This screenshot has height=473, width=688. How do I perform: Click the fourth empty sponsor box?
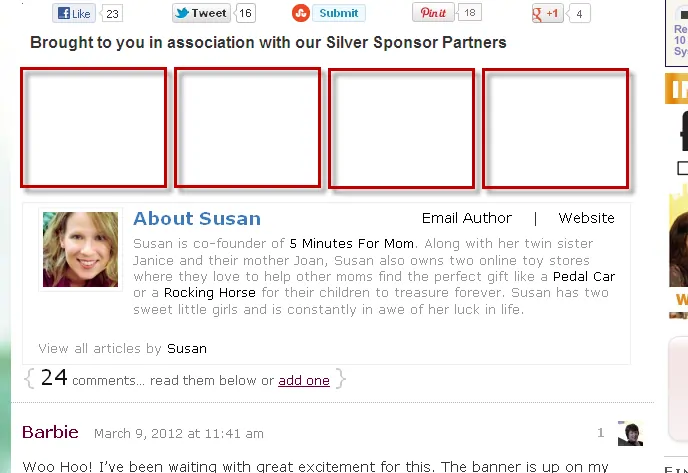coord(555,129)
